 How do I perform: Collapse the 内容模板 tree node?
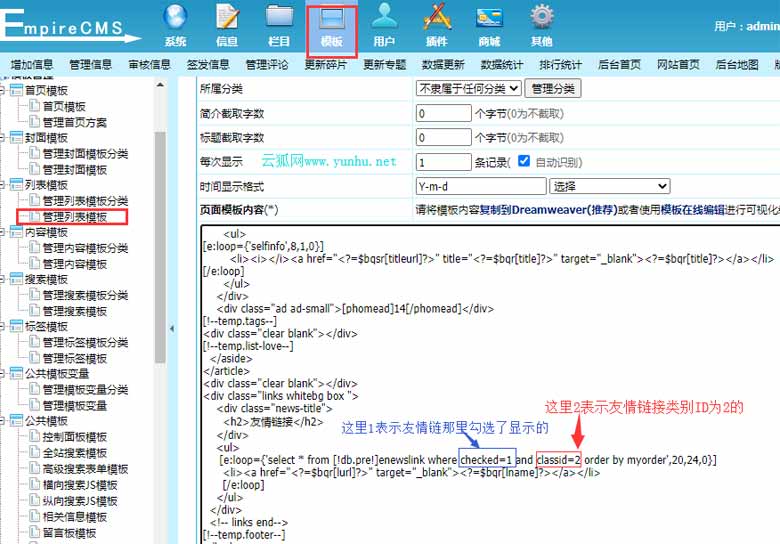coord(2,232)
